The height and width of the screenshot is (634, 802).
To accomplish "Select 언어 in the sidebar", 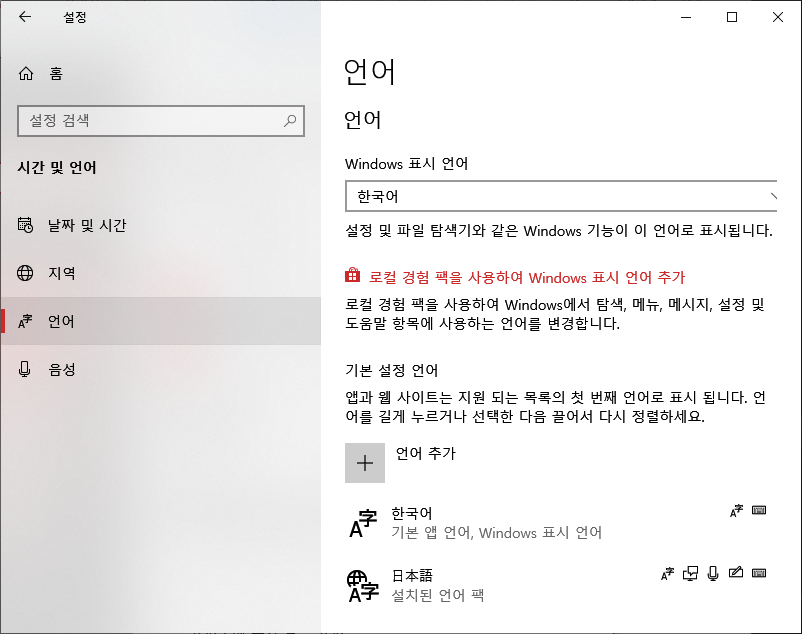I will coord(161,321).
